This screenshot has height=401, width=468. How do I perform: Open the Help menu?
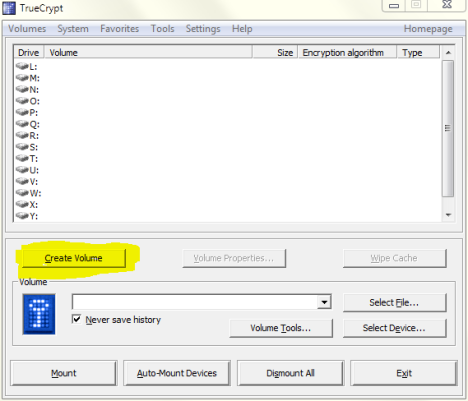pyautogui.click(x=242, y=29)
